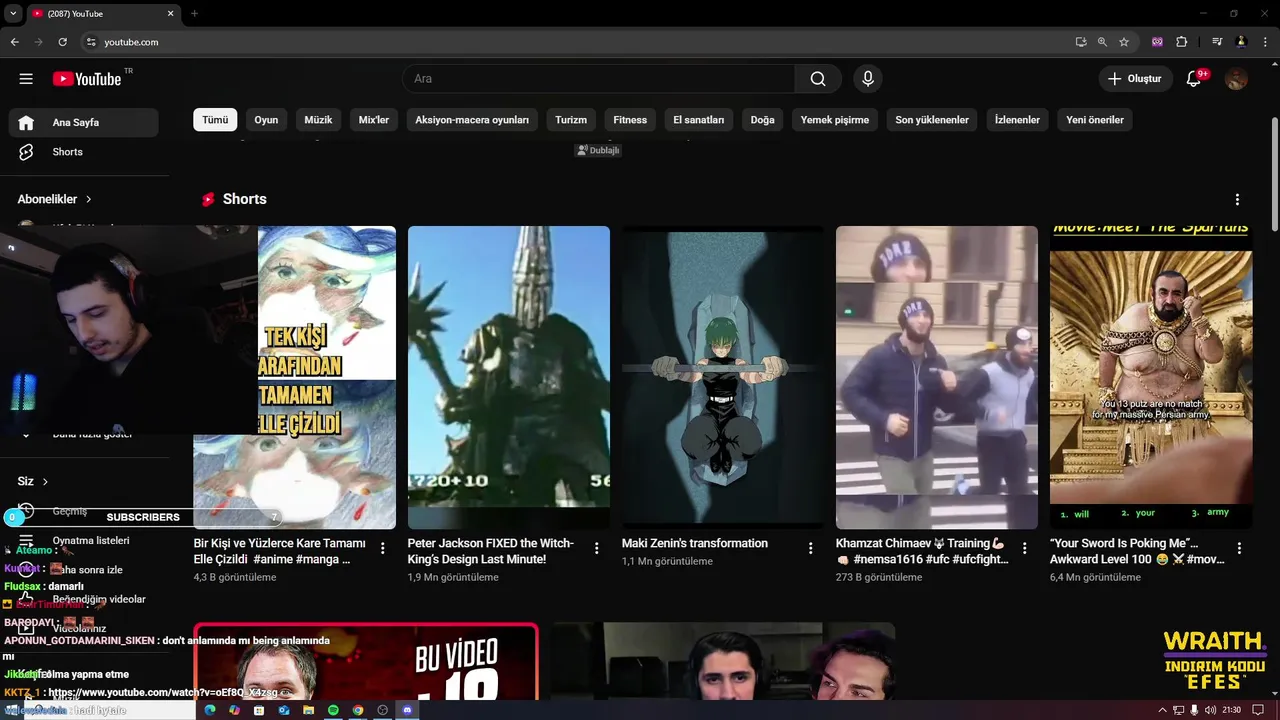
Task: Click the YouTube Ara search field
Action: [598, 79]
